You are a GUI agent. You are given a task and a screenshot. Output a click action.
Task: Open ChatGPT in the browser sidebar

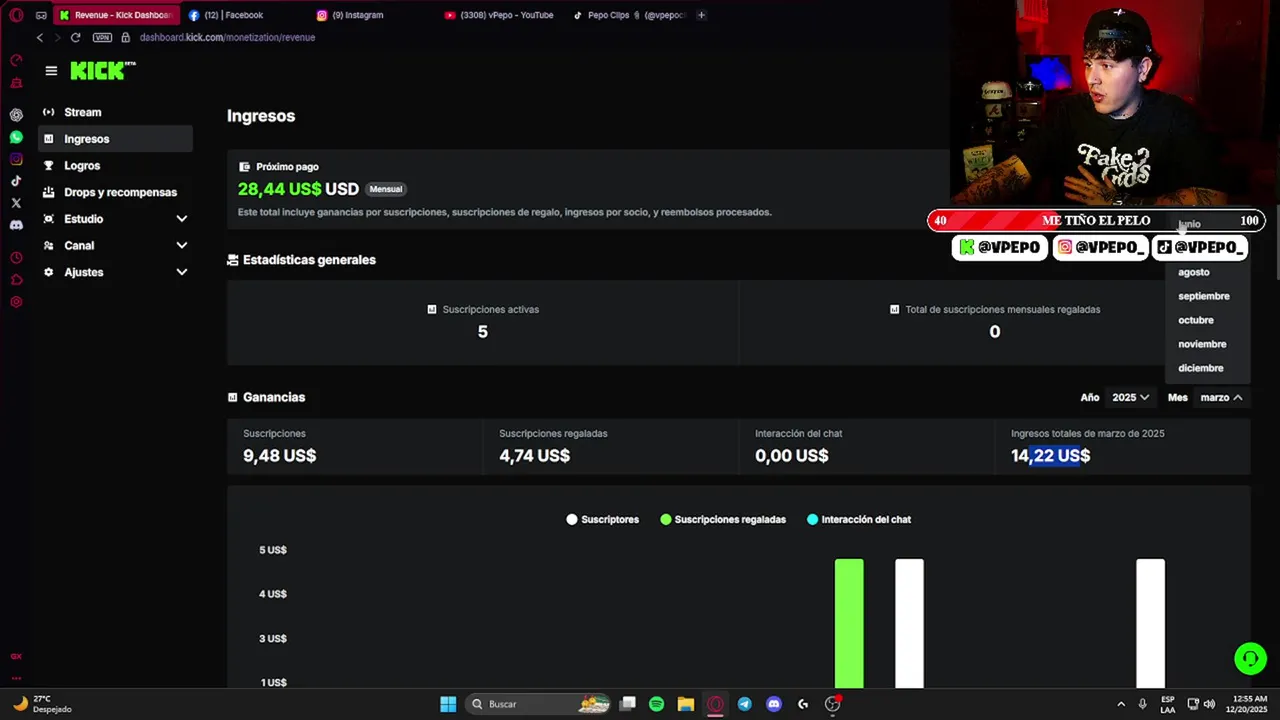coord(16,115)
